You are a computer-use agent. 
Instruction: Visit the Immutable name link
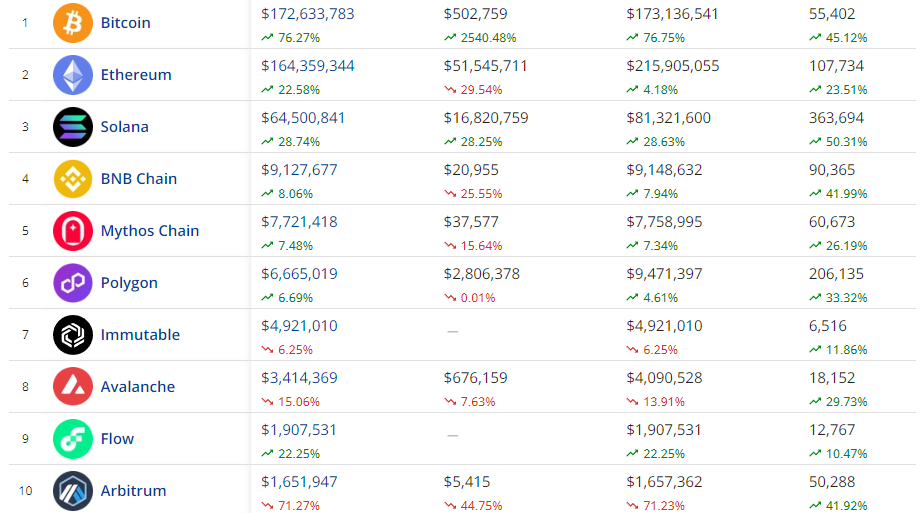[140, 335]
